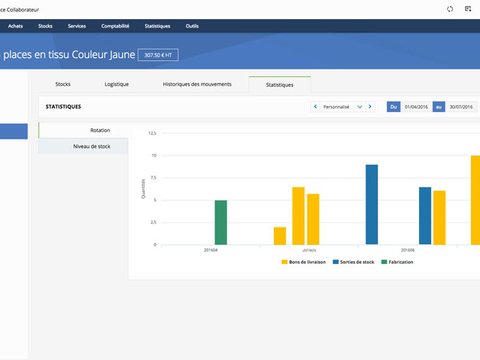
Task: Go to the previous period with the left arrow
Action: pos(315,107)
